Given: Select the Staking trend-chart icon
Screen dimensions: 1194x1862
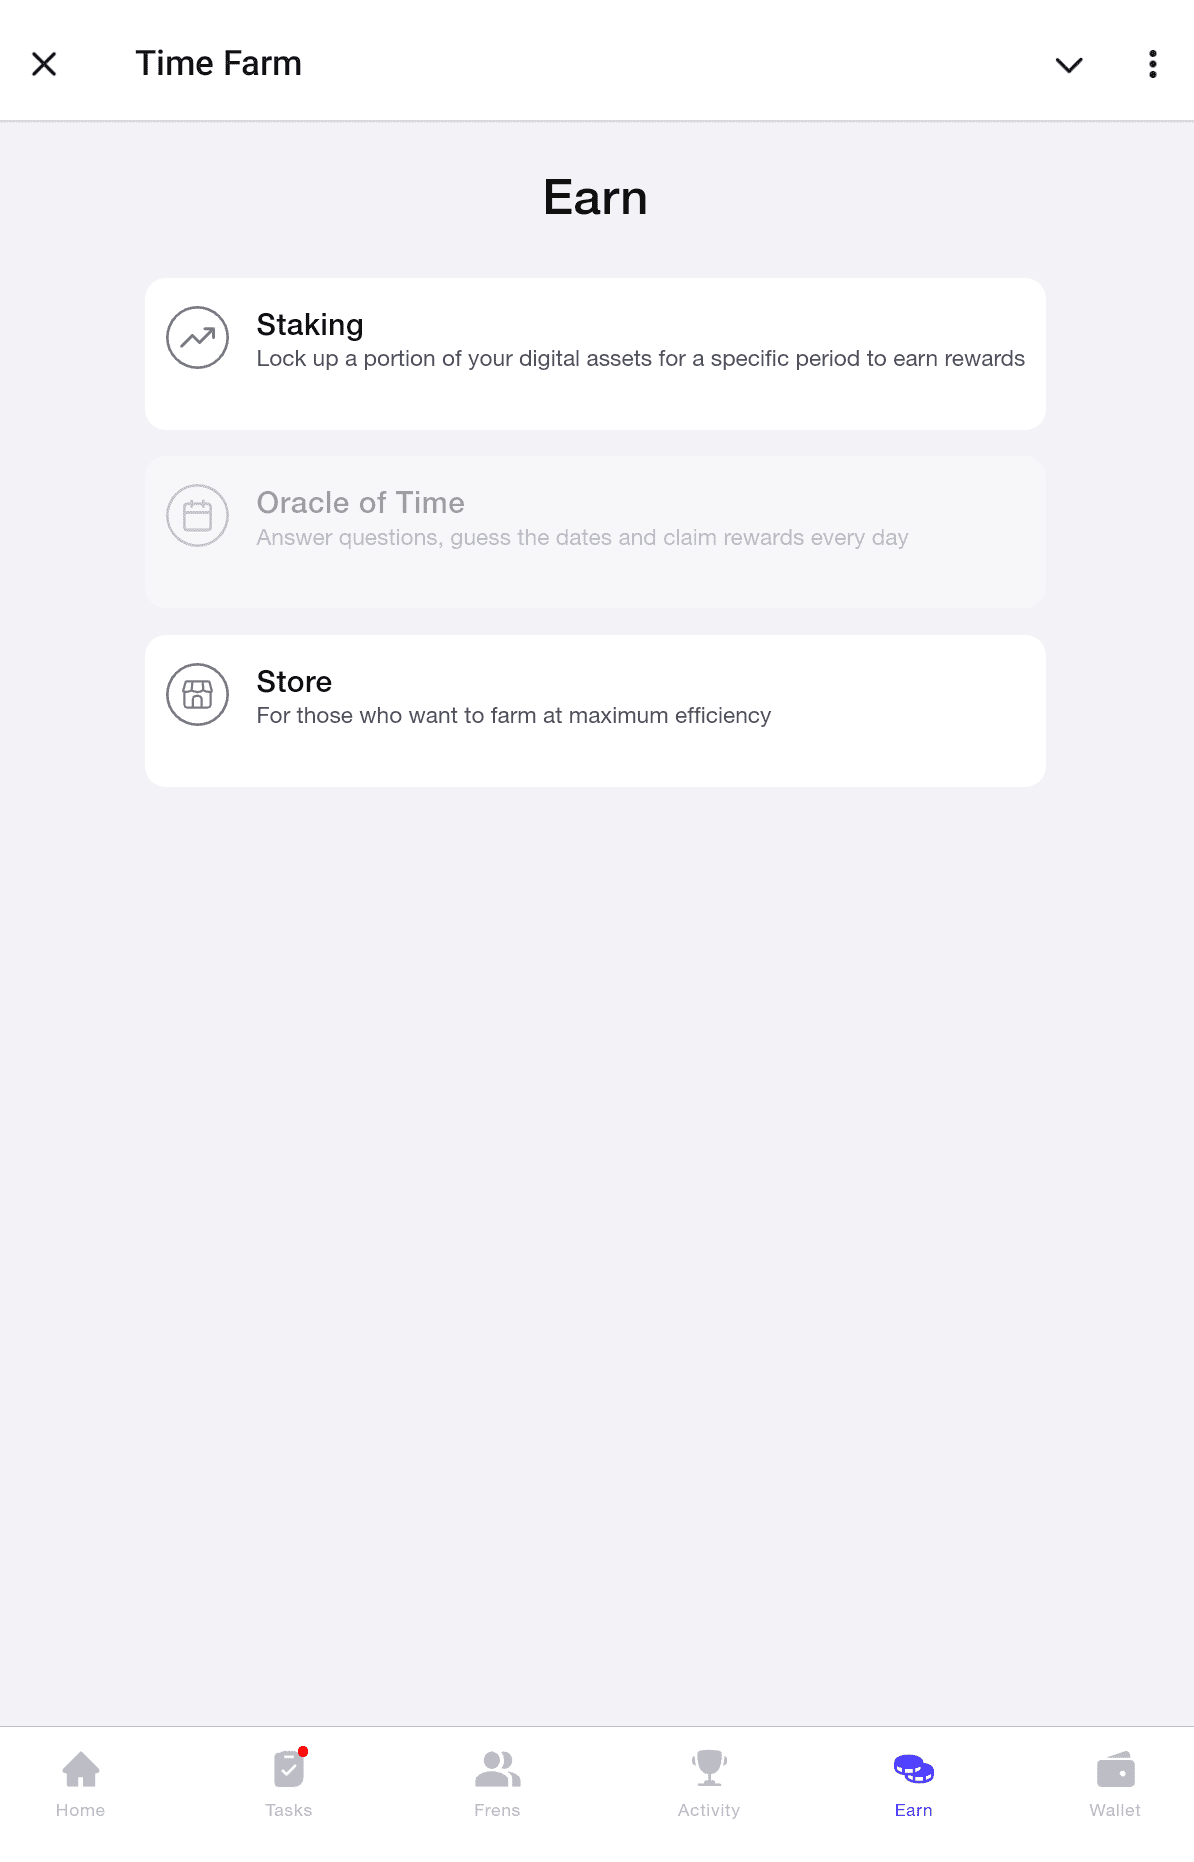Looking at the screenshot, I should 196,338.
